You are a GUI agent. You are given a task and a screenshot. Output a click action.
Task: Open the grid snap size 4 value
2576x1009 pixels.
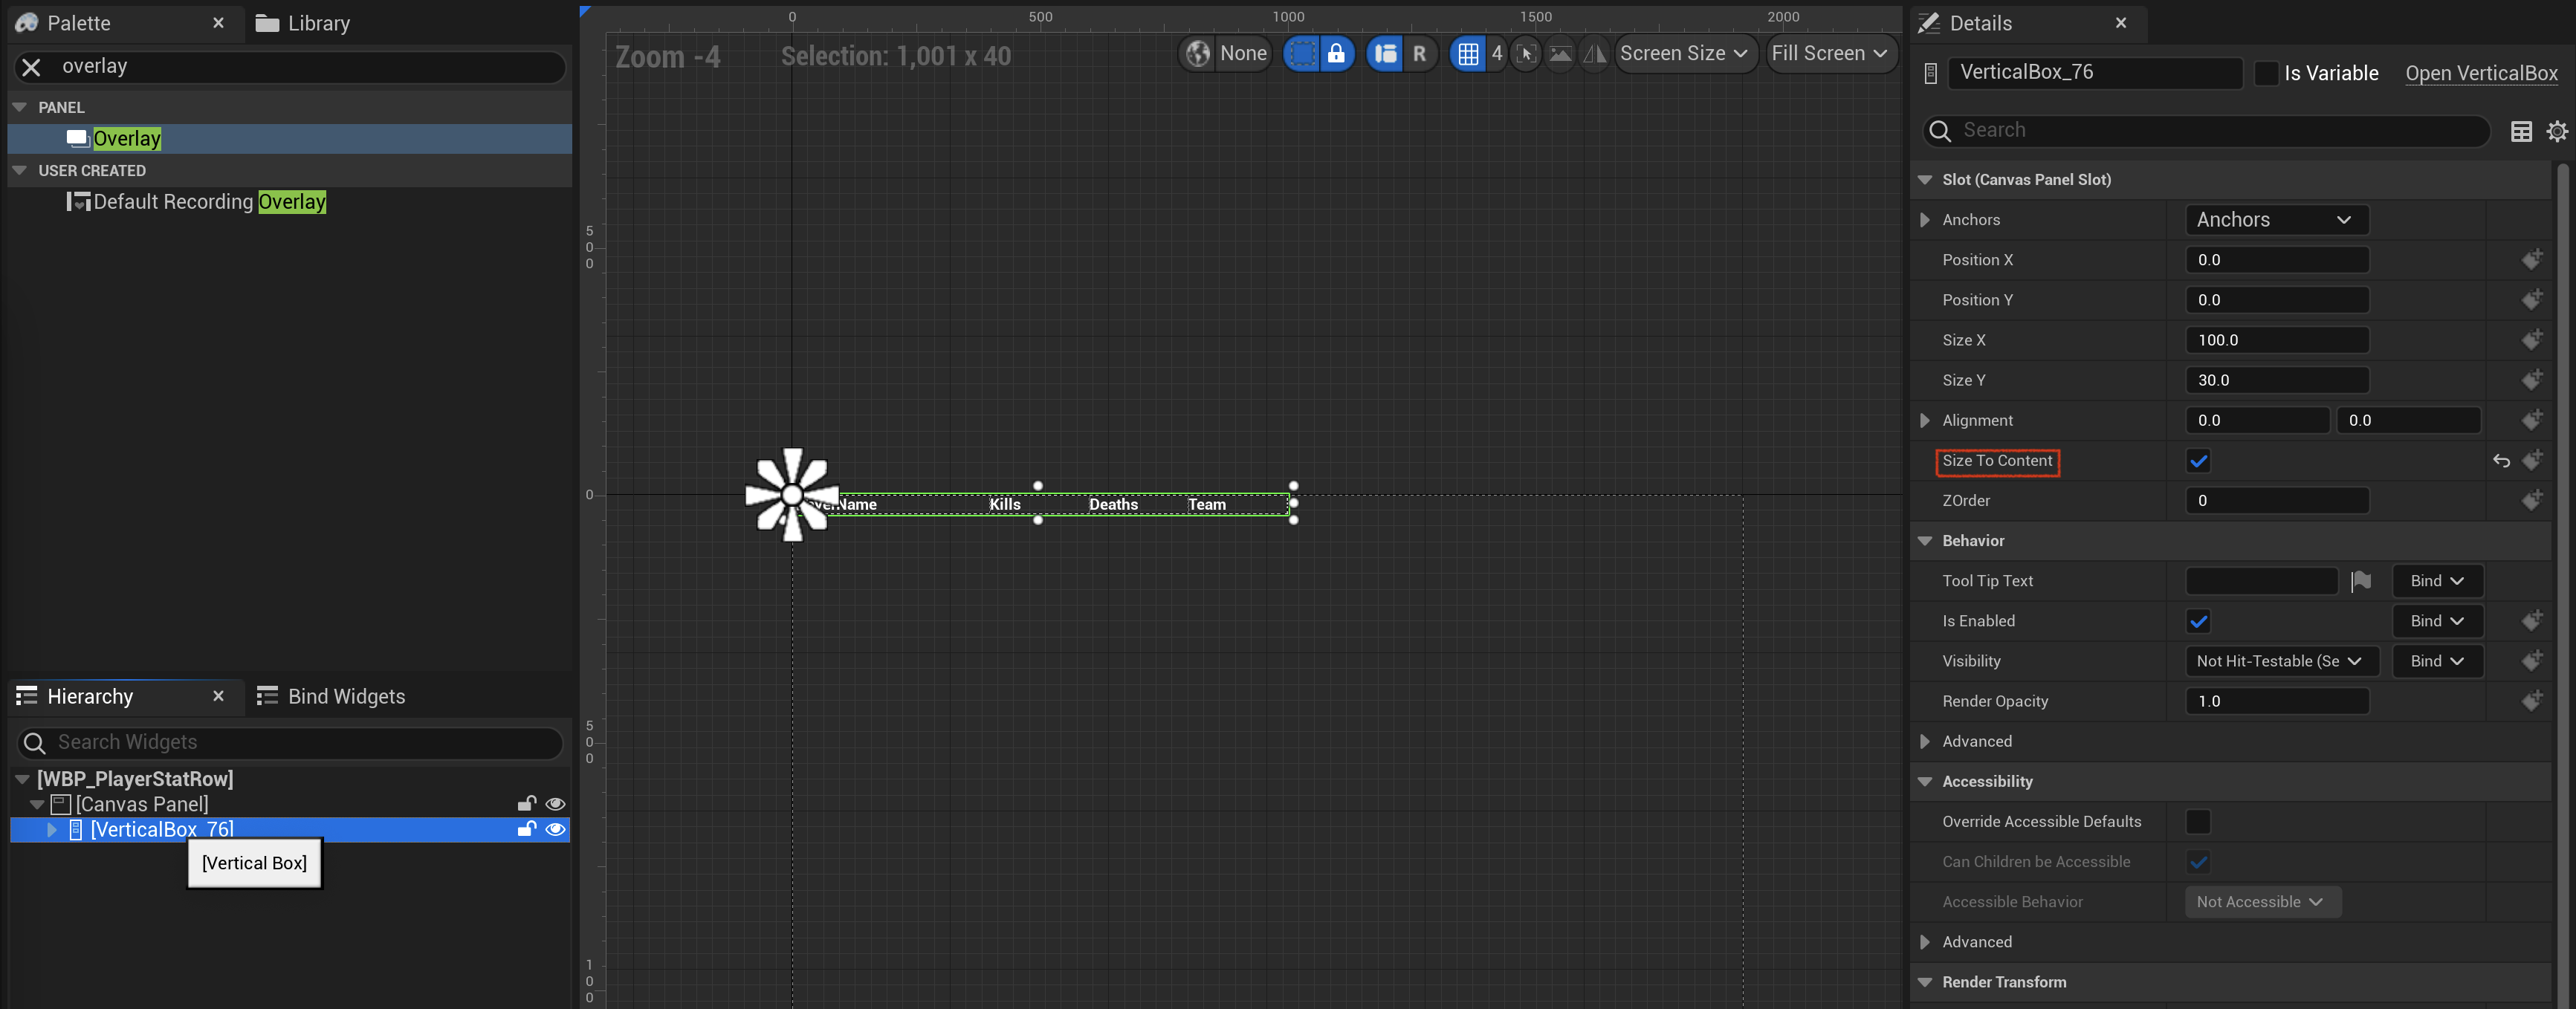point(1496,54)
